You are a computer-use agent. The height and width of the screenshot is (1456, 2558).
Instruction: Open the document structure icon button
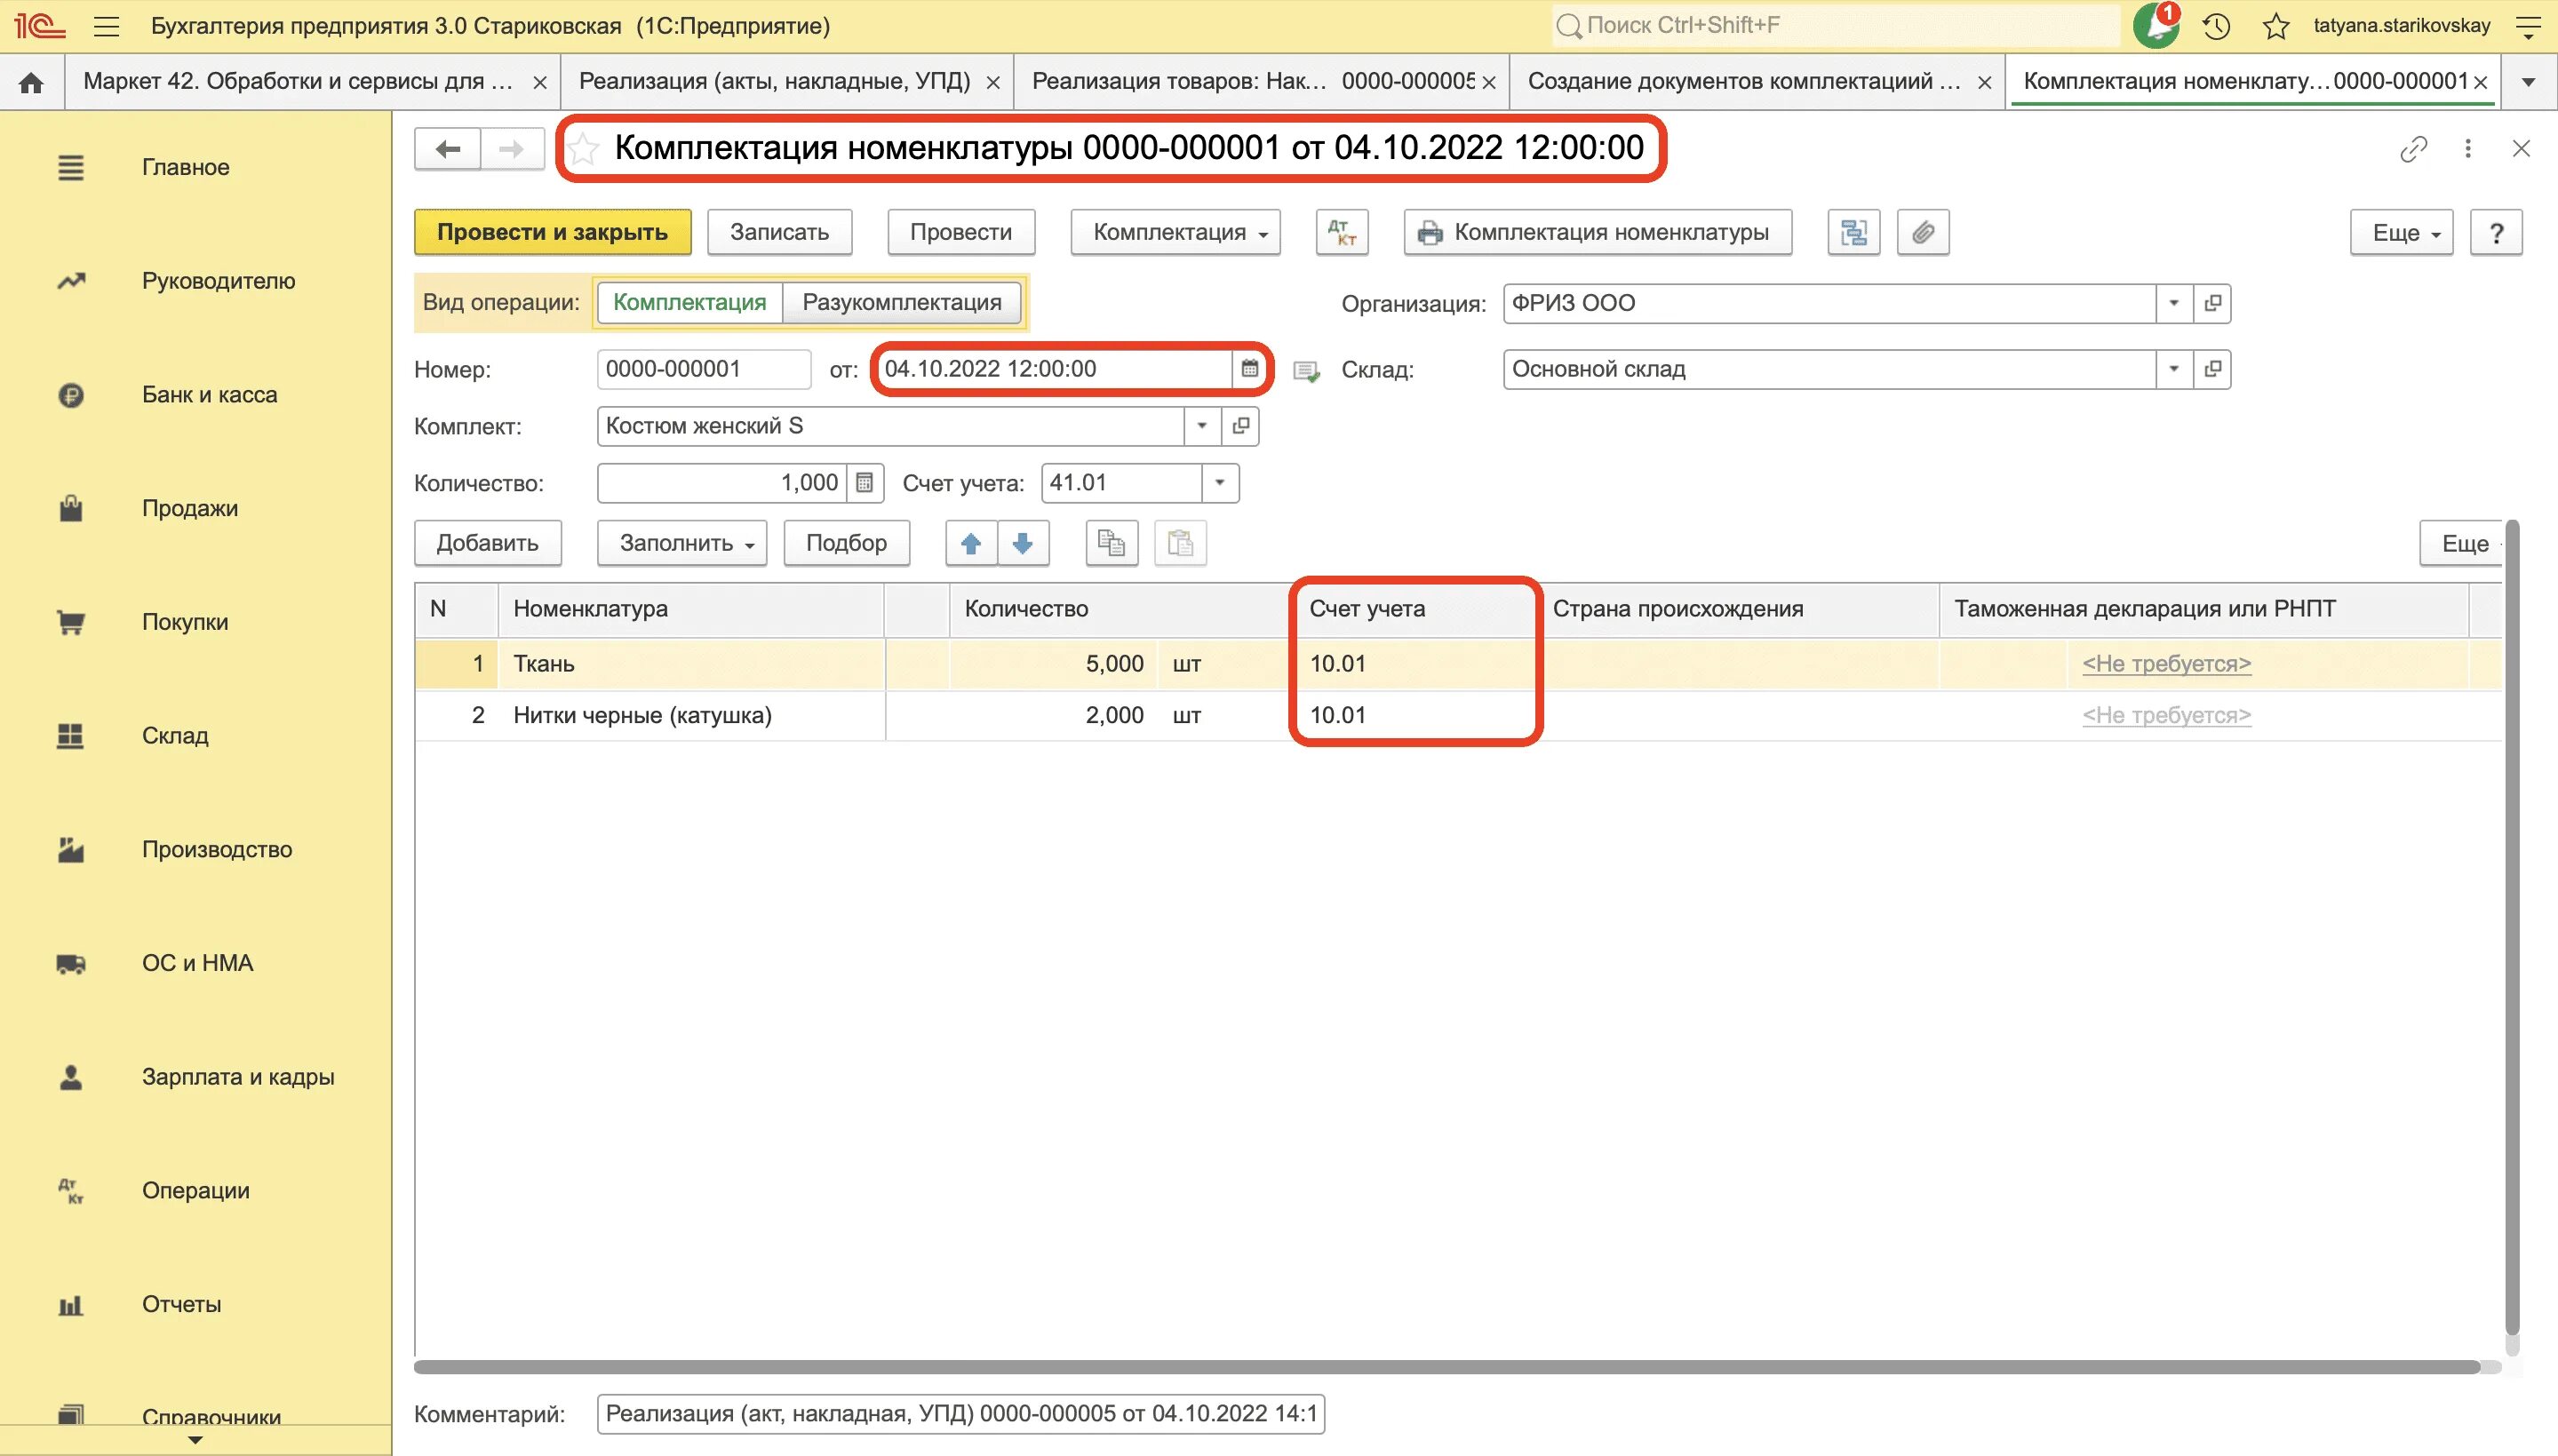(x=1853, y=232)
